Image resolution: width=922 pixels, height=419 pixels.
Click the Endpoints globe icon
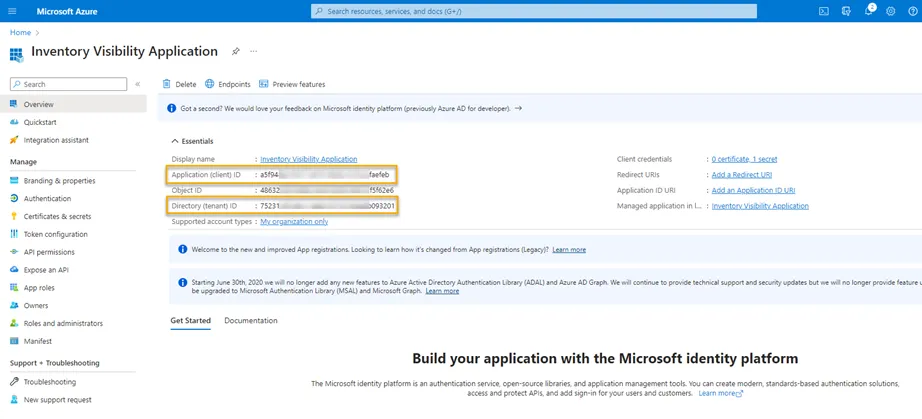pyautogui.click(x=209, y=84)
